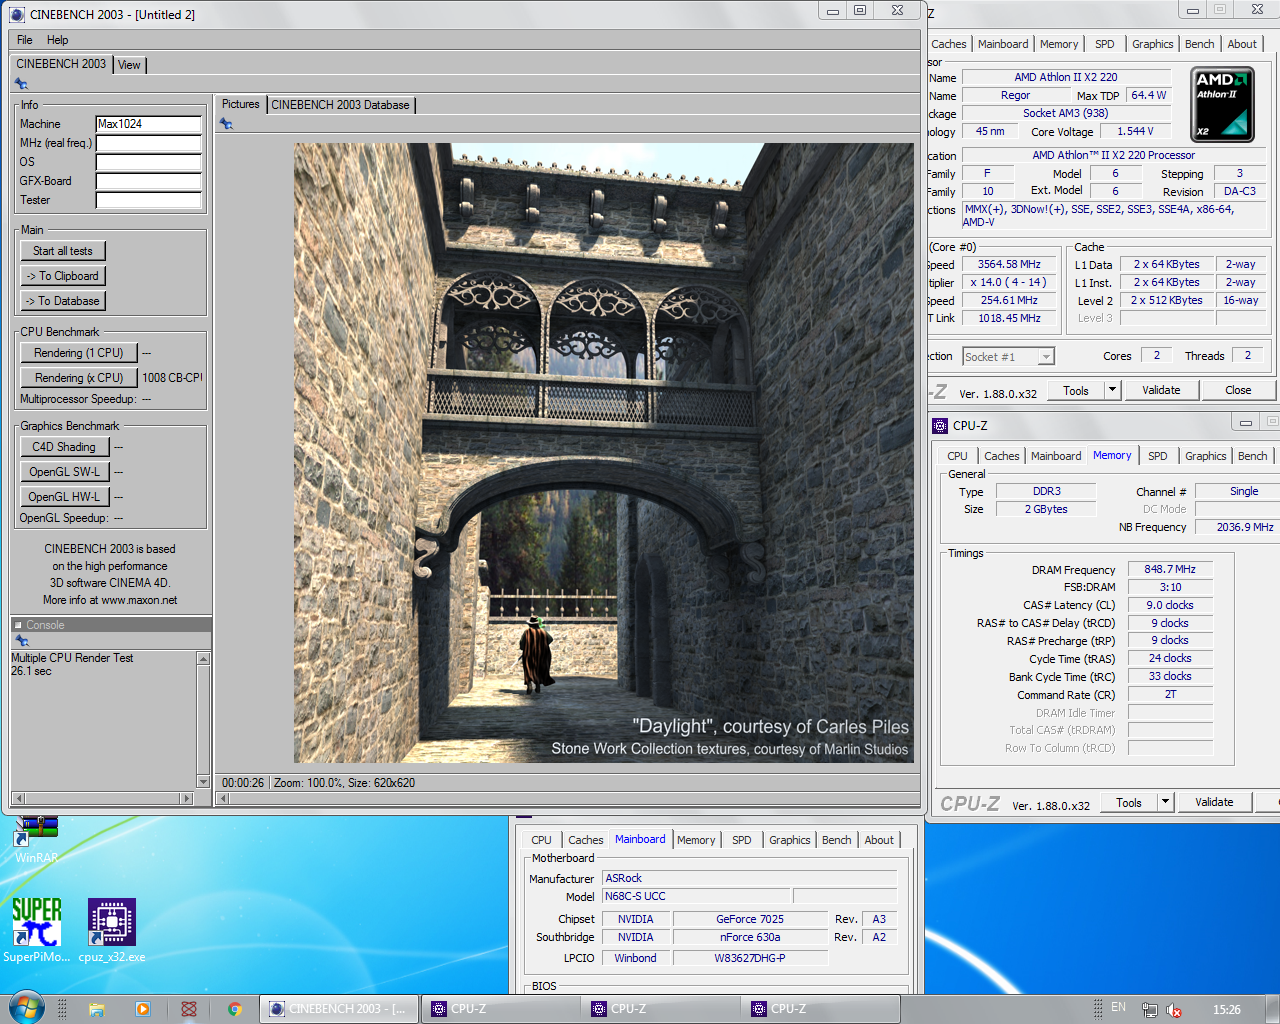Click Tools button in CPU-Z Memory window
The width and height of the screenshot is (1280, 1024).
(x=1129, y=802)
